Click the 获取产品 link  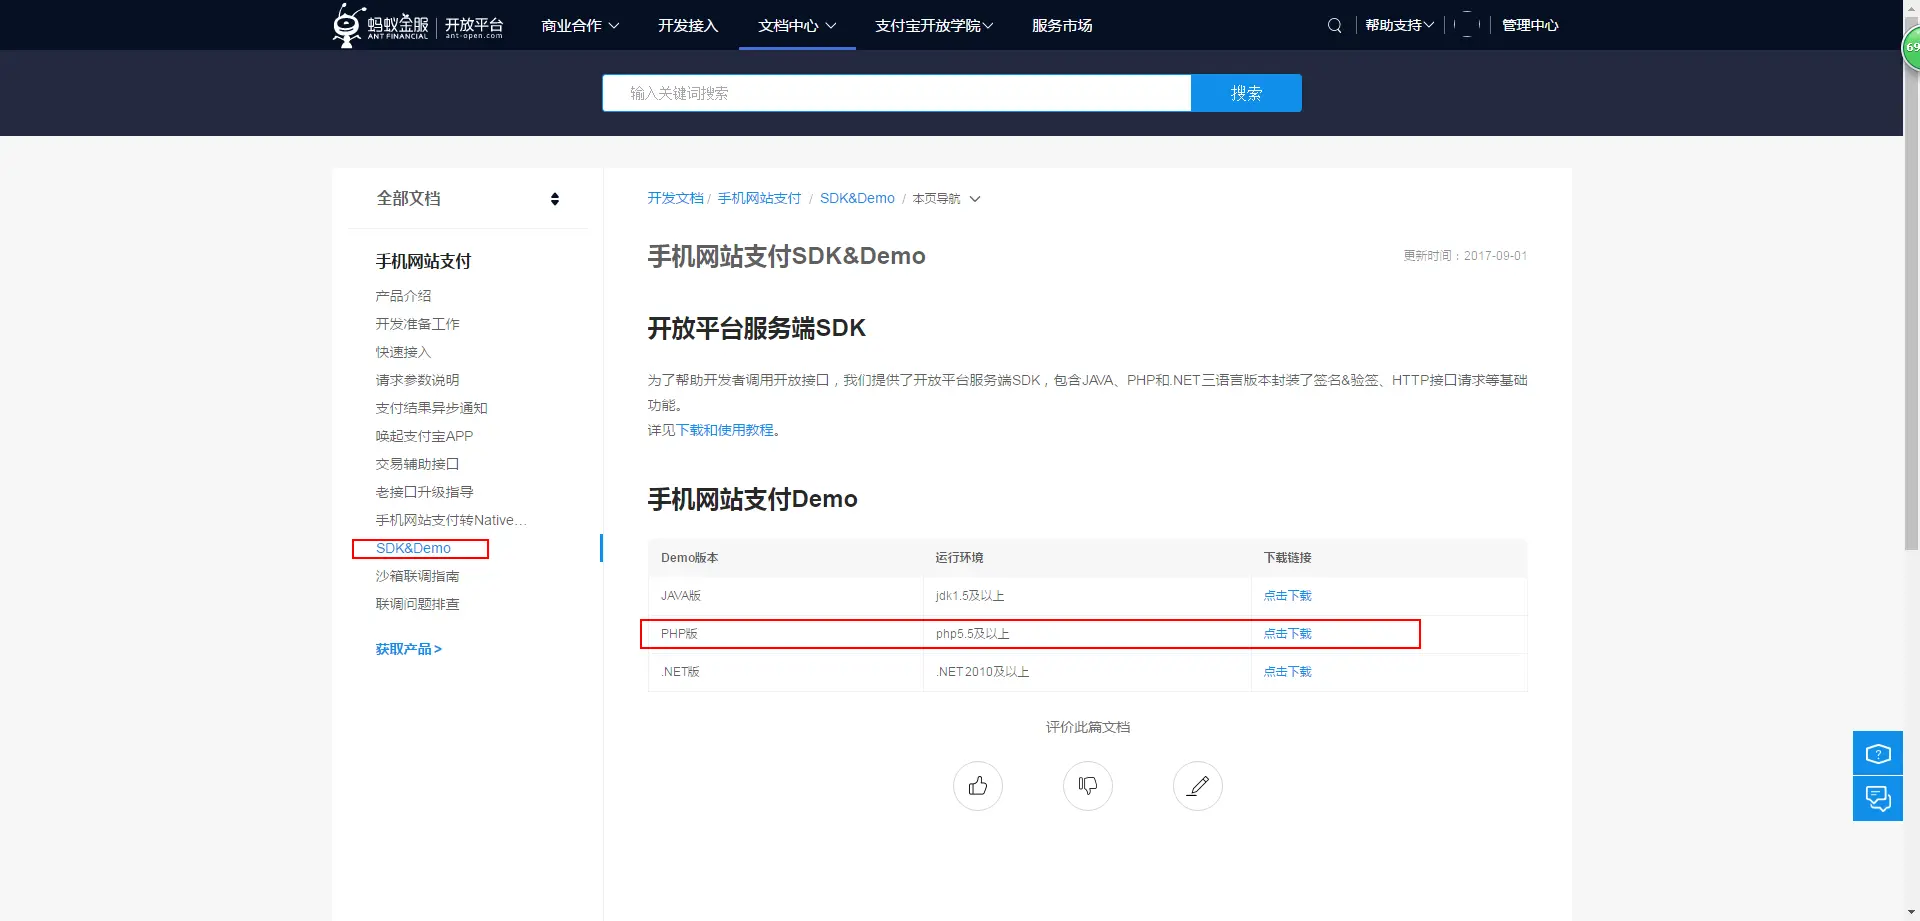(408, 649)
